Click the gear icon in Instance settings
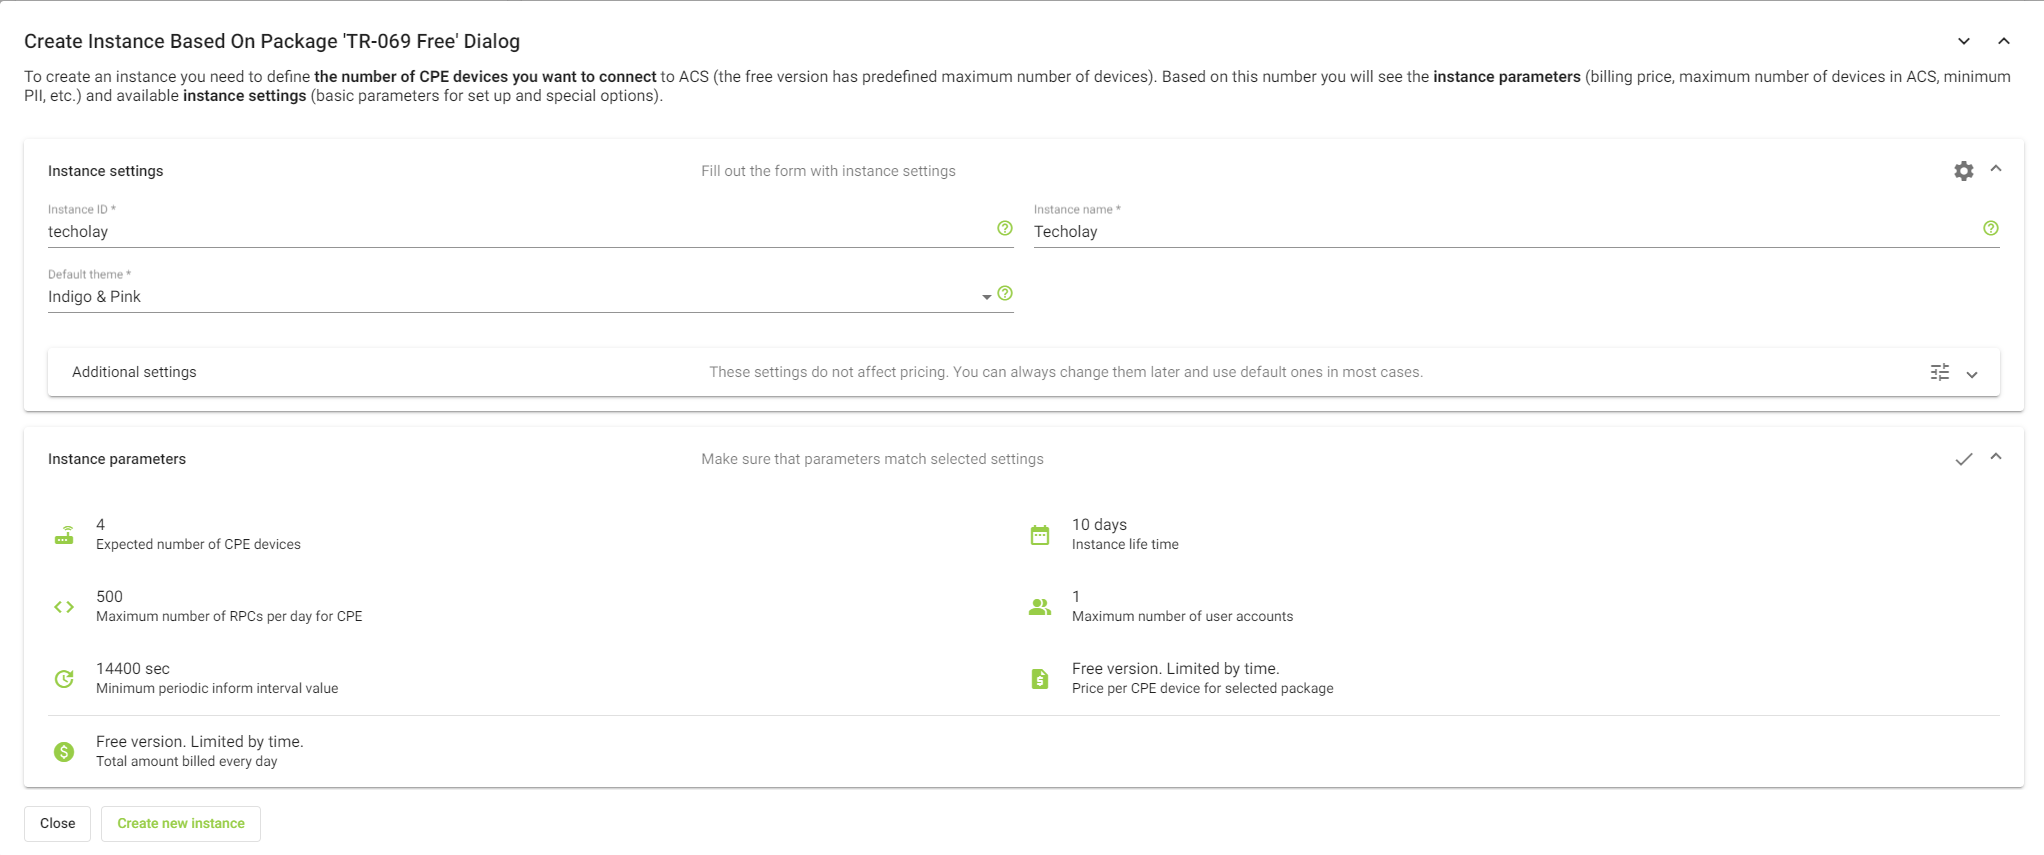The image size is (2044, 855). (1963, 171)
